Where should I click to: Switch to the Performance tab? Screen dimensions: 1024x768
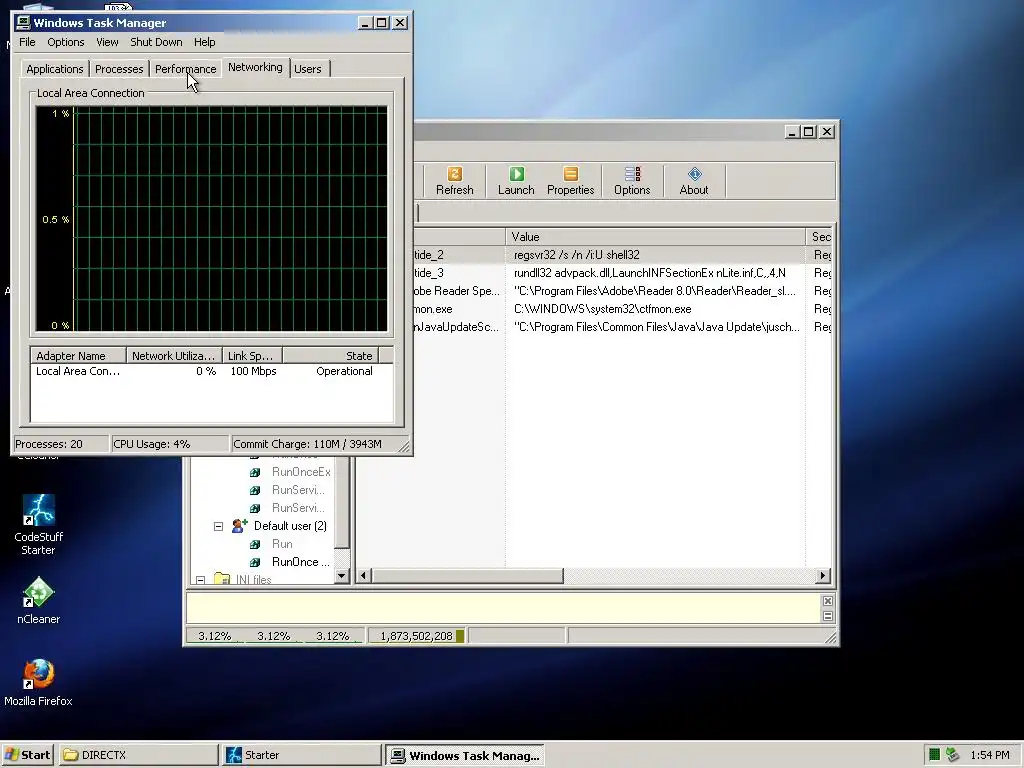click(185, 69)
